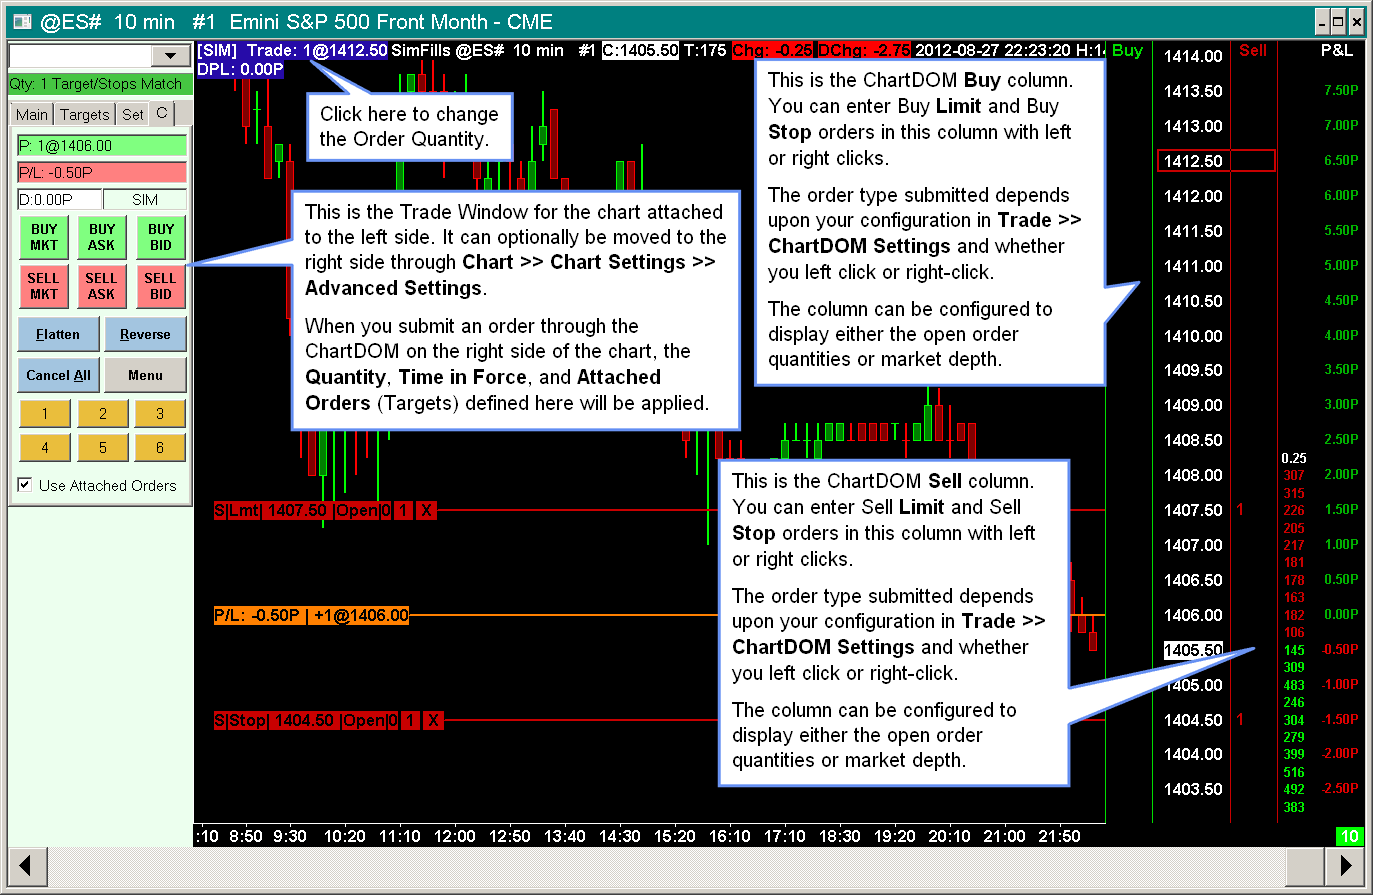Reverse the current position

click(145, 334)
